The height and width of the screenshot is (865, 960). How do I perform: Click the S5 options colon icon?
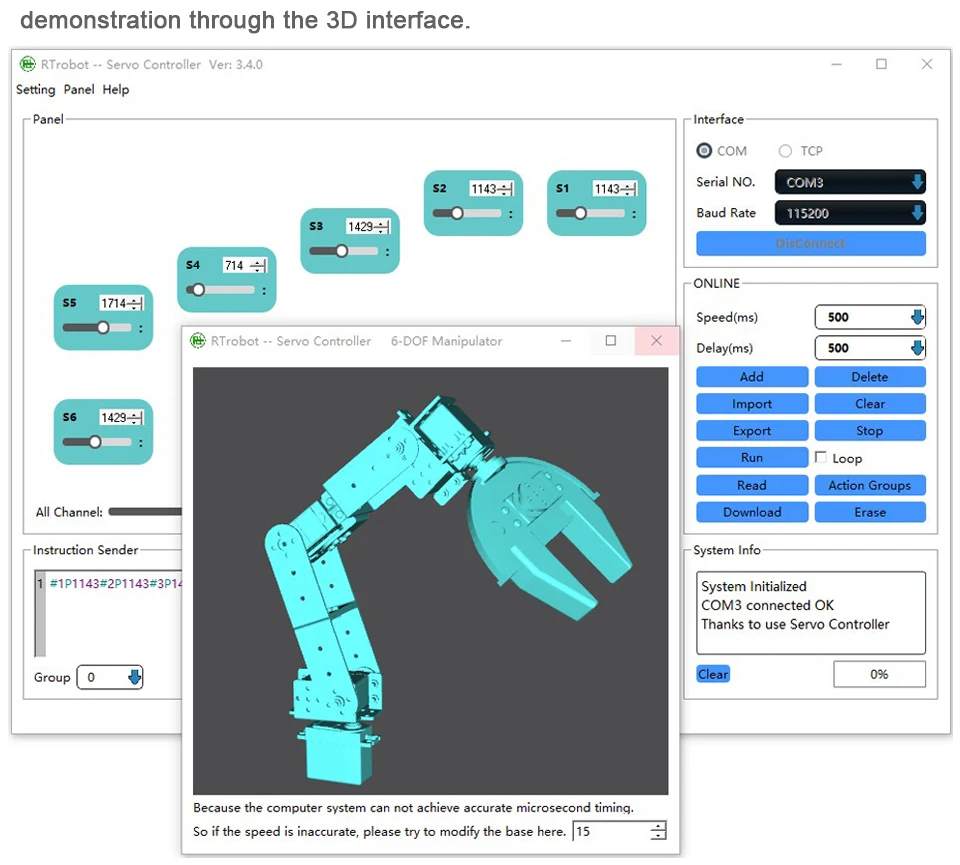pos(141,328)
